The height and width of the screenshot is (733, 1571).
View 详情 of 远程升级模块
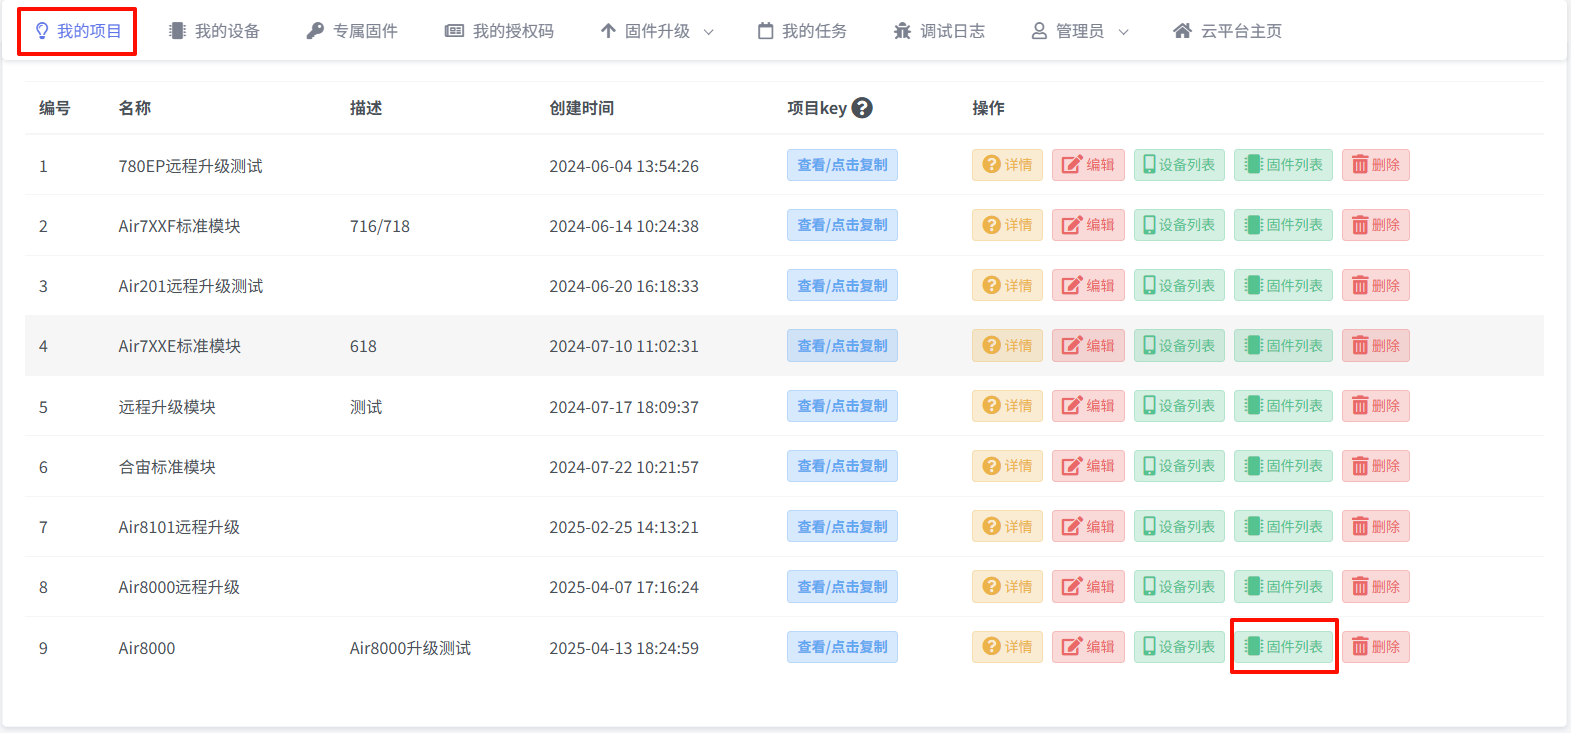pos(1007,406)
